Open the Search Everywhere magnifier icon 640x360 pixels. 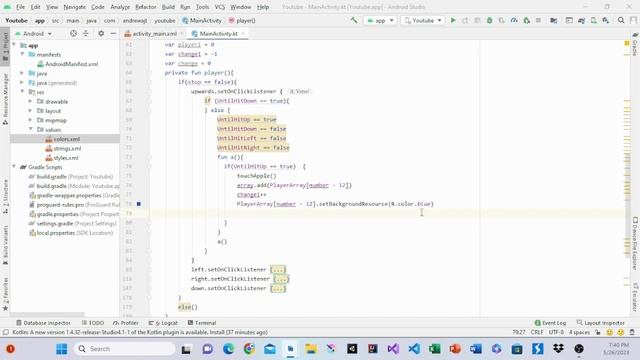621,20
